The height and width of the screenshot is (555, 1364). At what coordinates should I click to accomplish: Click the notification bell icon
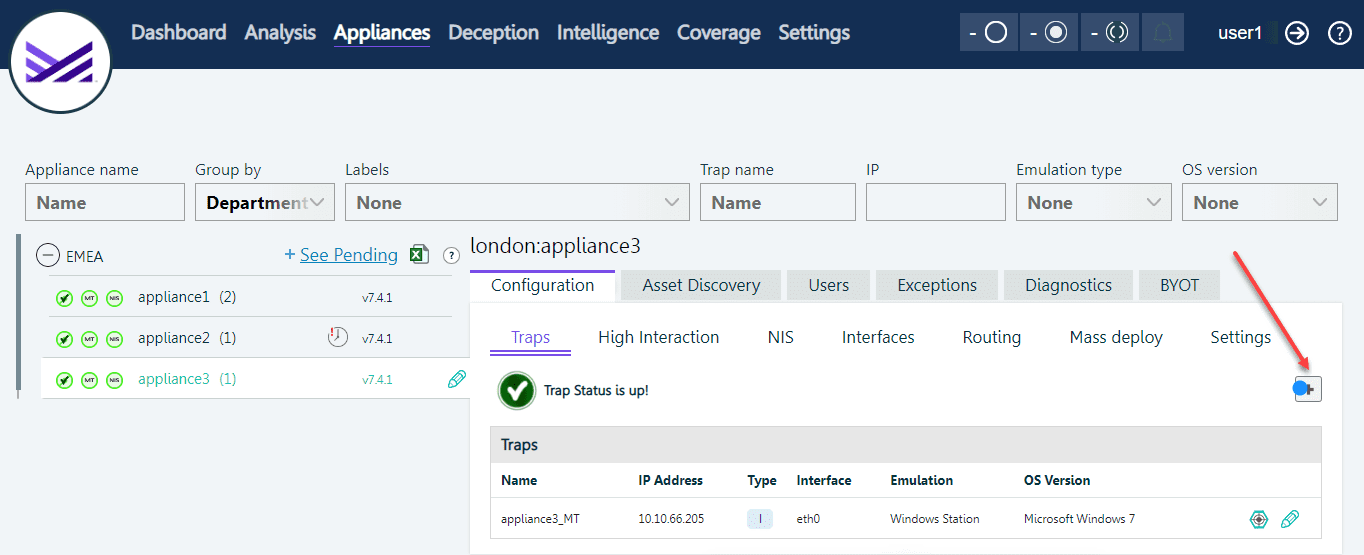pyautogui.click(x=1162, y=33)
